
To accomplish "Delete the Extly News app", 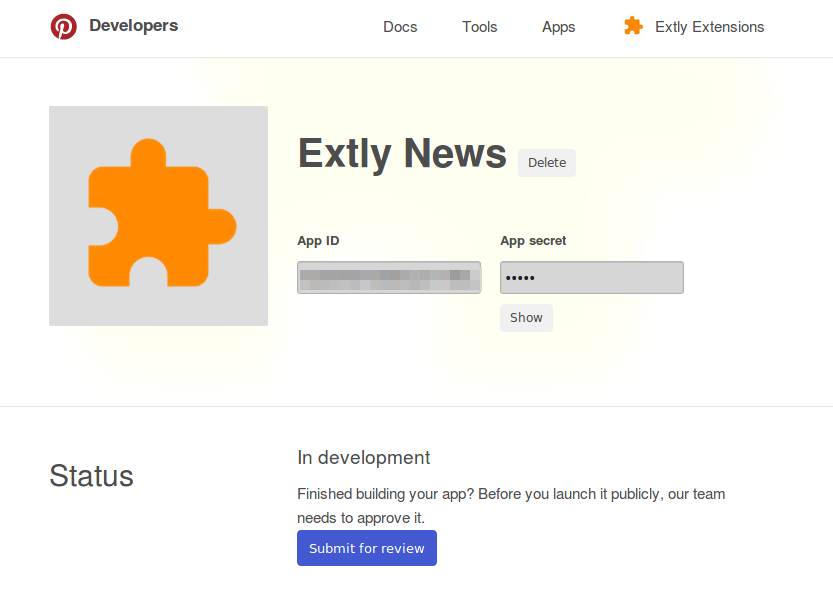I will point(547,163).
